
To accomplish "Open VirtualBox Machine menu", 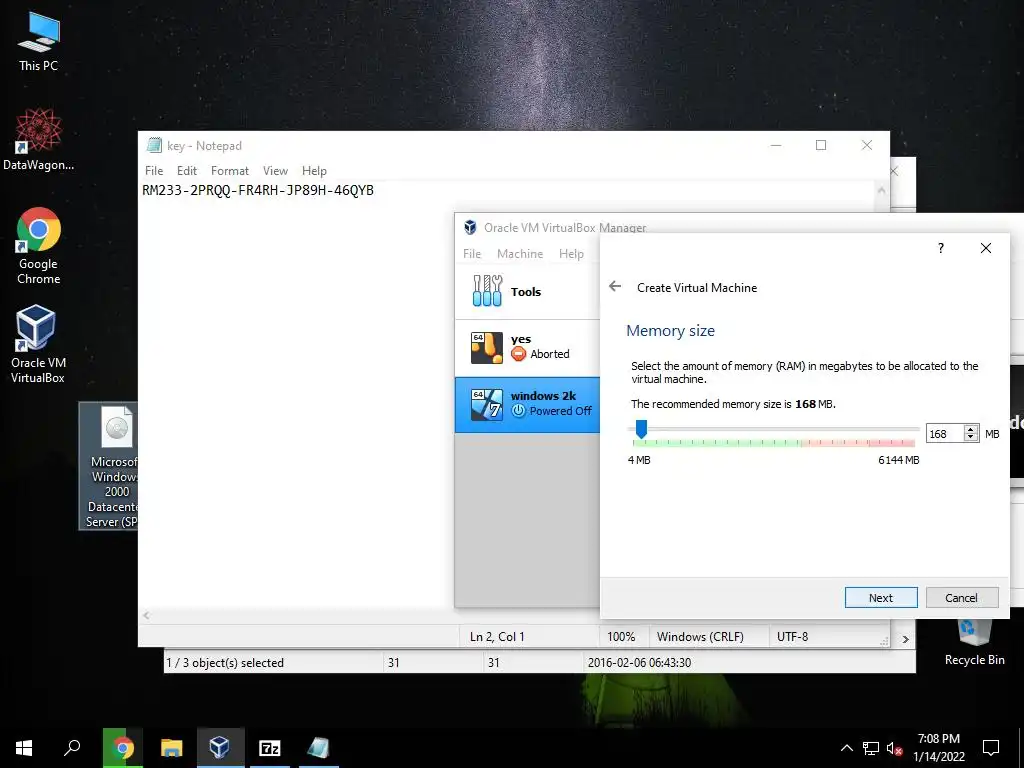I will (520, 254).
